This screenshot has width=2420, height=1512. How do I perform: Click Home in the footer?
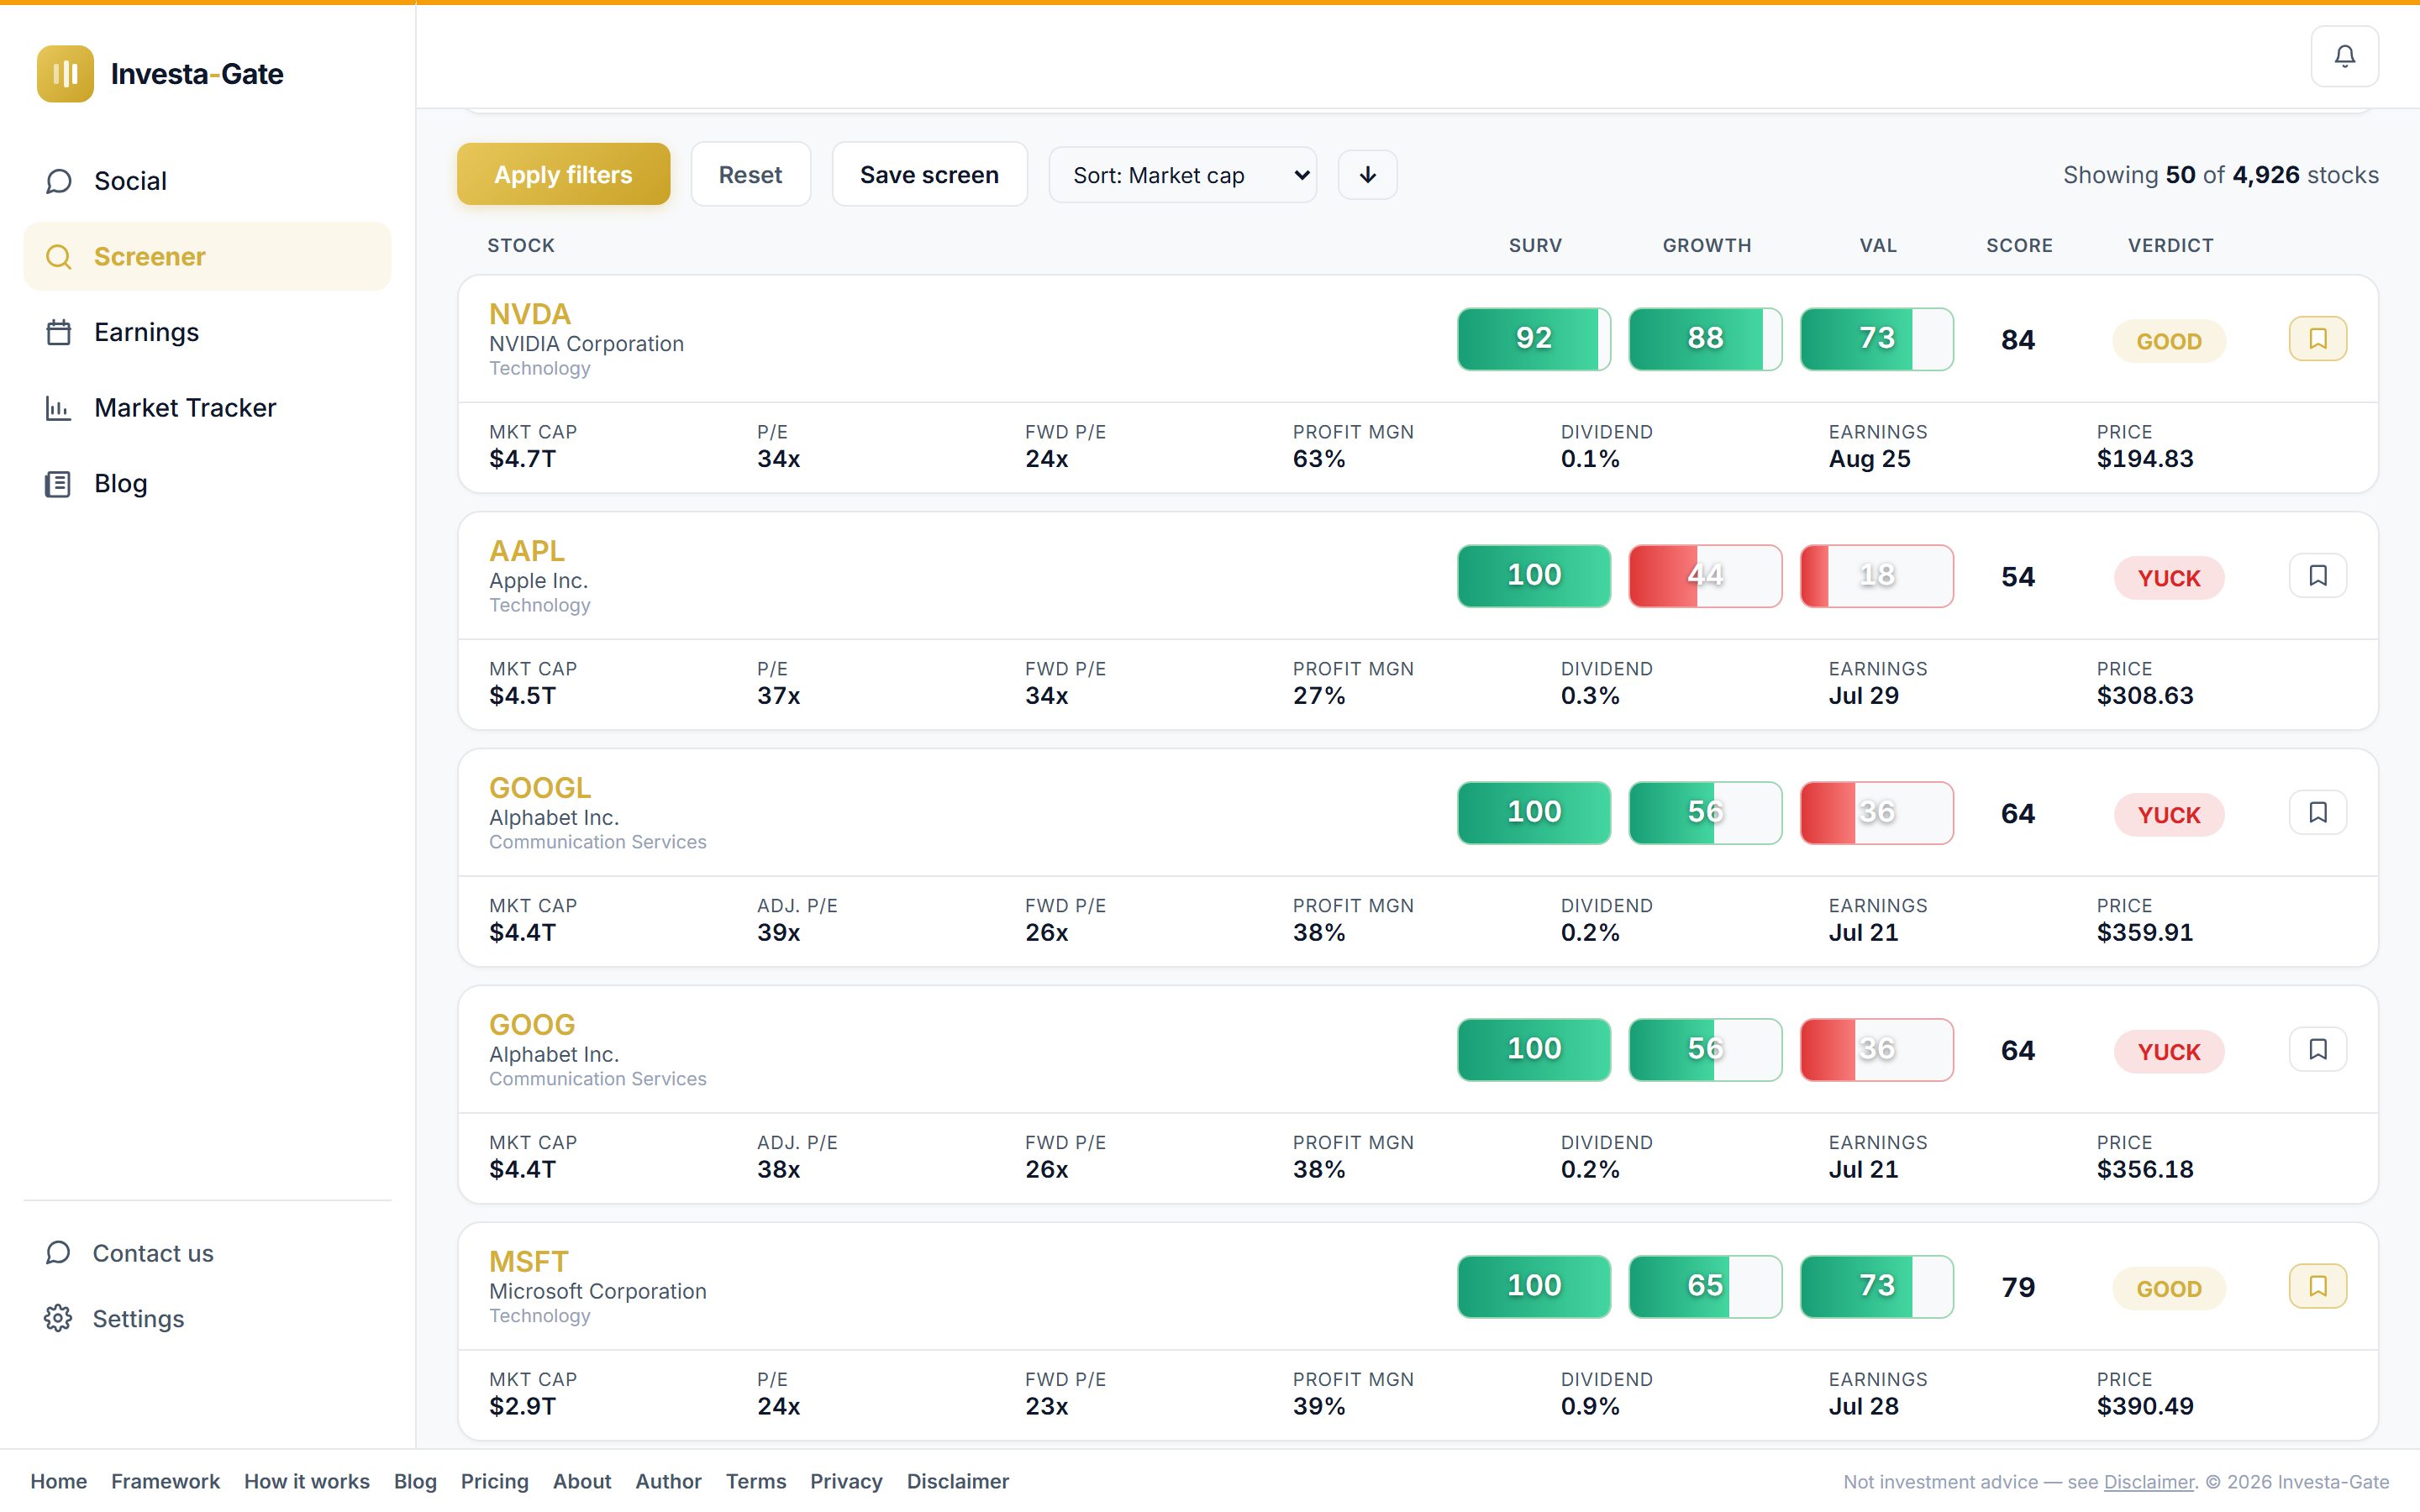pyautogui.click(x=58, y=1481)
